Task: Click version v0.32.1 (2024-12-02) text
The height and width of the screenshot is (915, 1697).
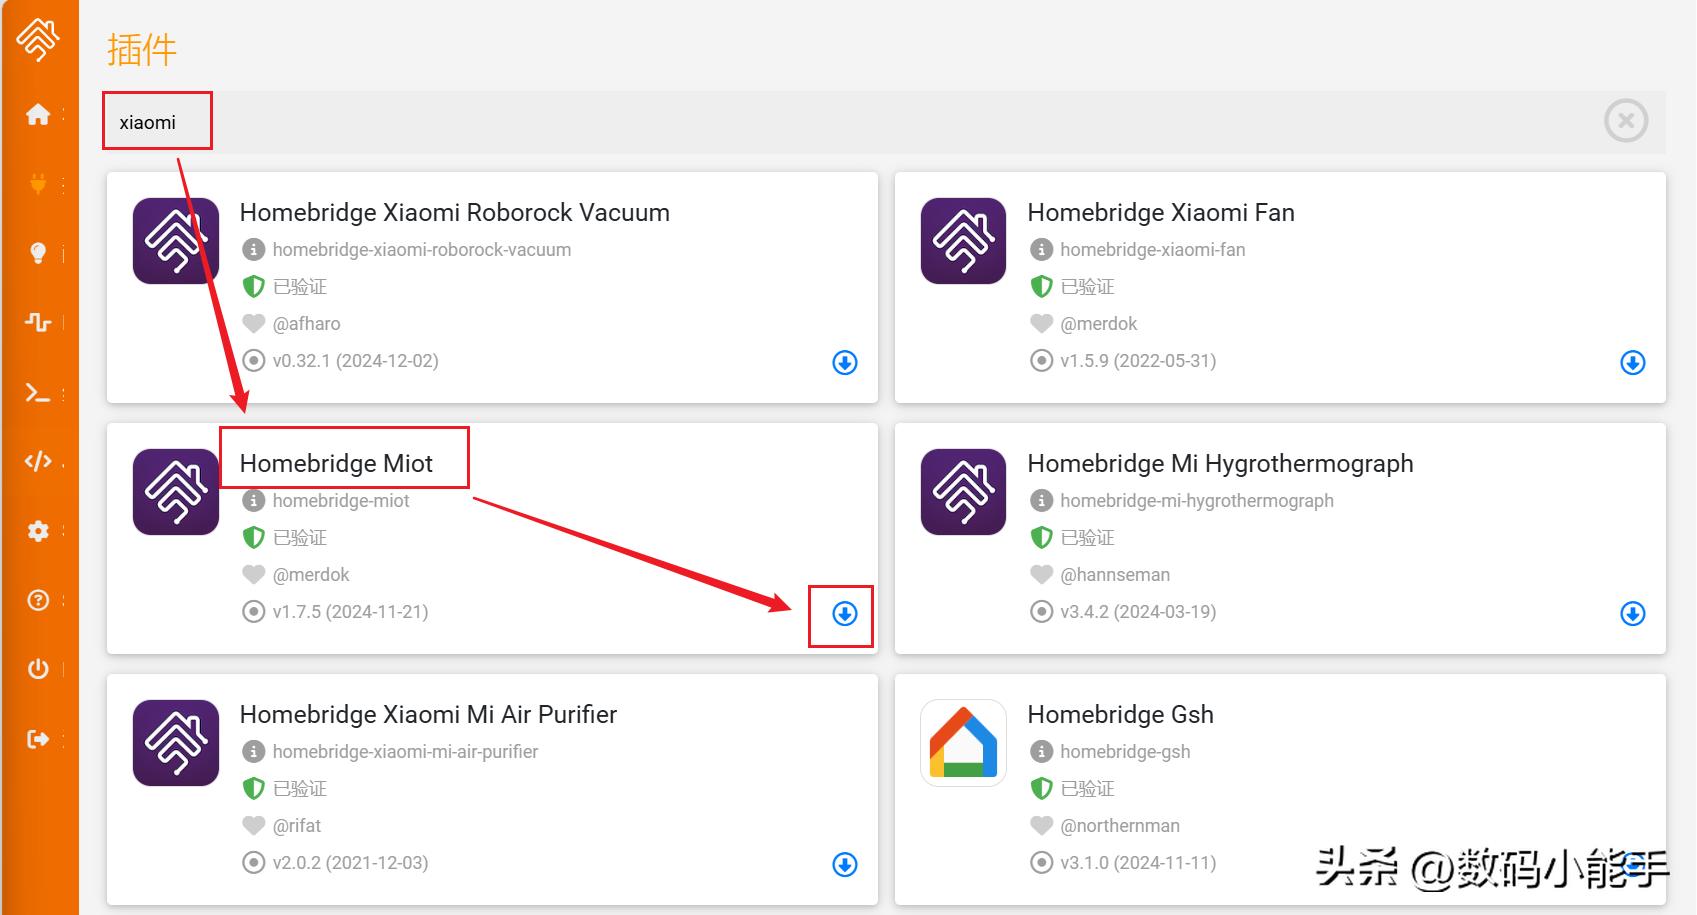Action: point(355,361)
